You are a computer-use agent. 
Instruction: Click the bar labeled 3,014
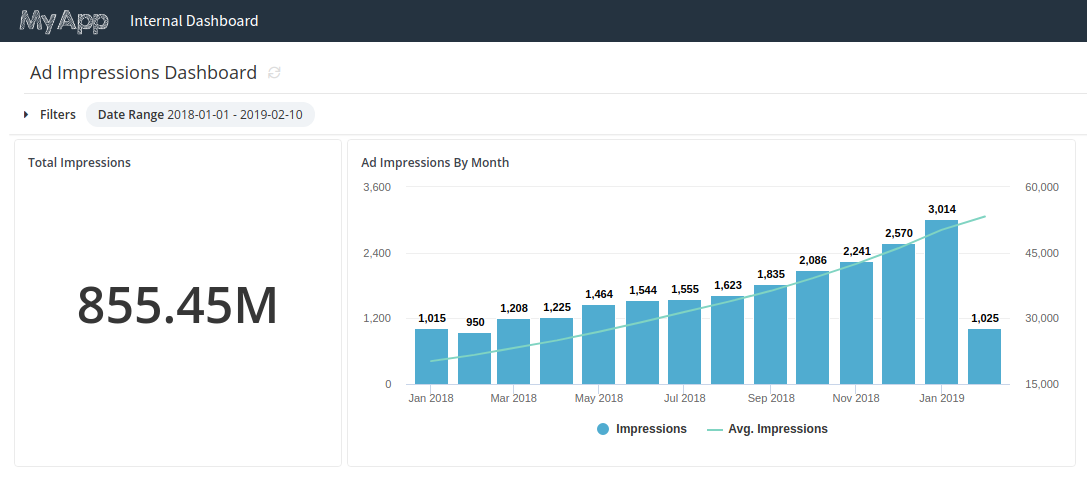coord(941,302)
